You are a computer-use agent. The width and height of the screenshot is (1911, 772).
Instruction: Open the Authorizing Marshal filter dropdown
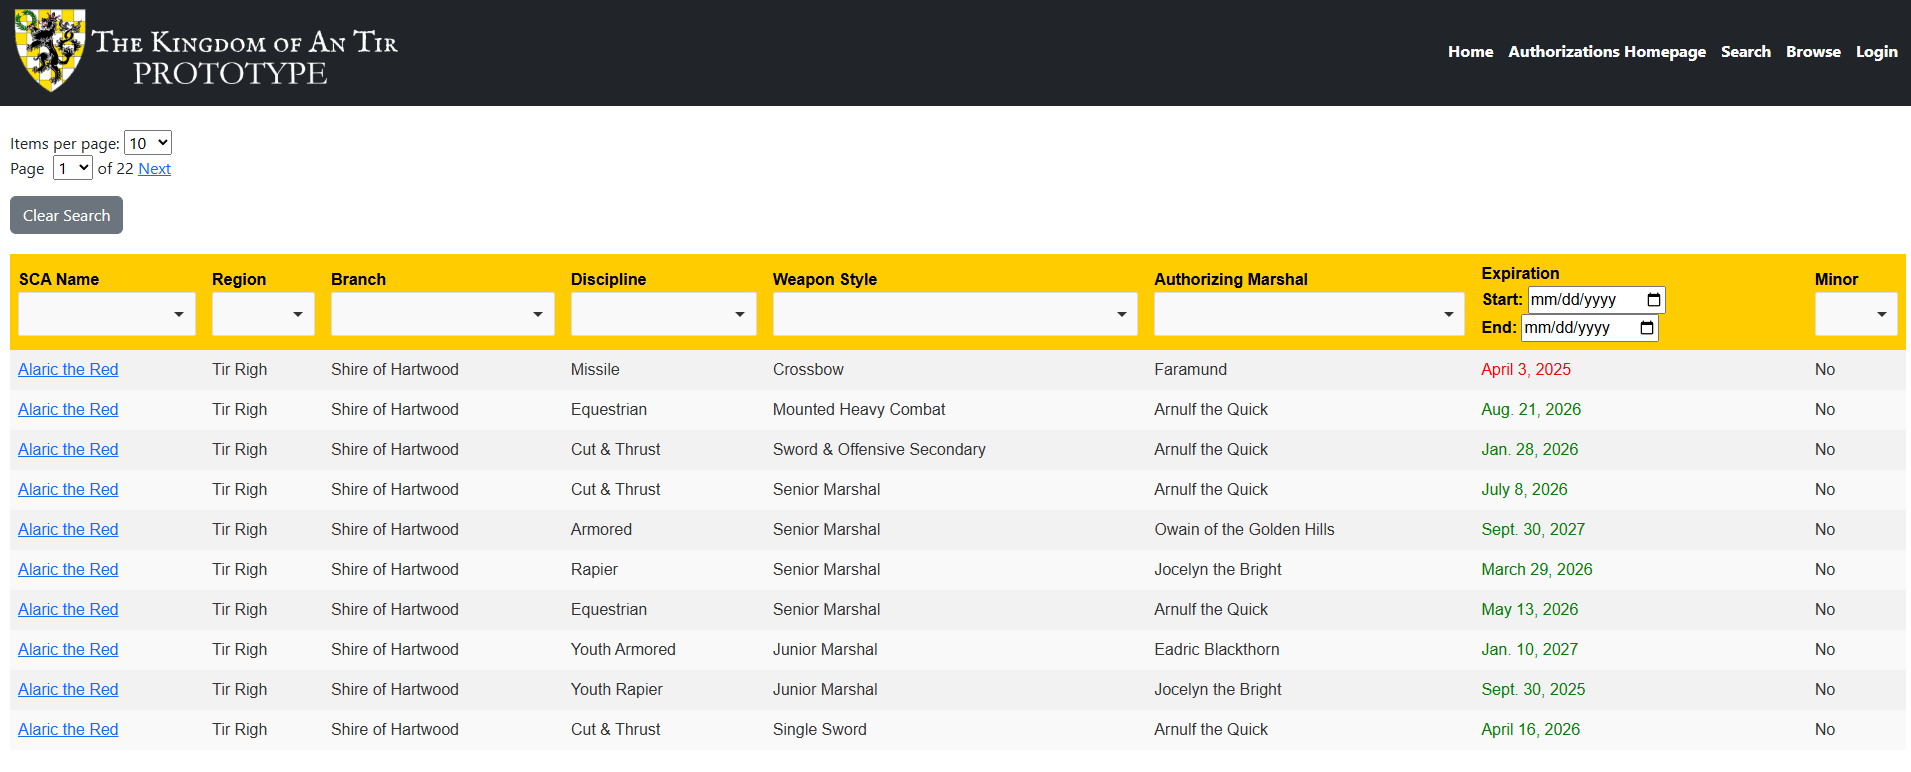pos(1308,314)
